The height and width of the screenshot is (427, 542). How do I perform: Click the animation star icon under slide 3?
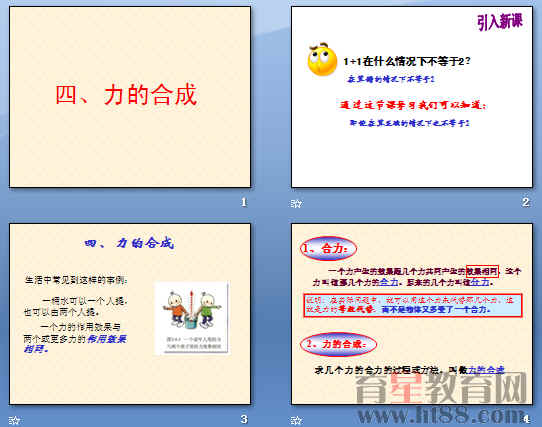[14, 420]
